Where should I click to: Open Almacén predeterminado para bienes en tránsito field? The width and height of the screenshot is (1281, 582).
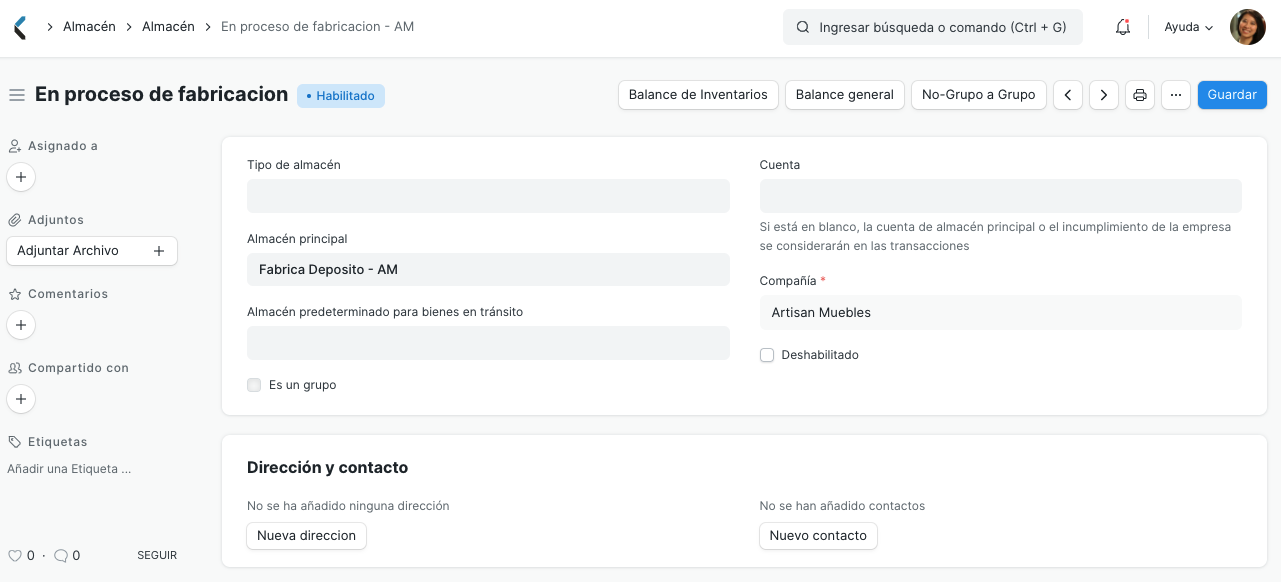(x=488, y=343)
